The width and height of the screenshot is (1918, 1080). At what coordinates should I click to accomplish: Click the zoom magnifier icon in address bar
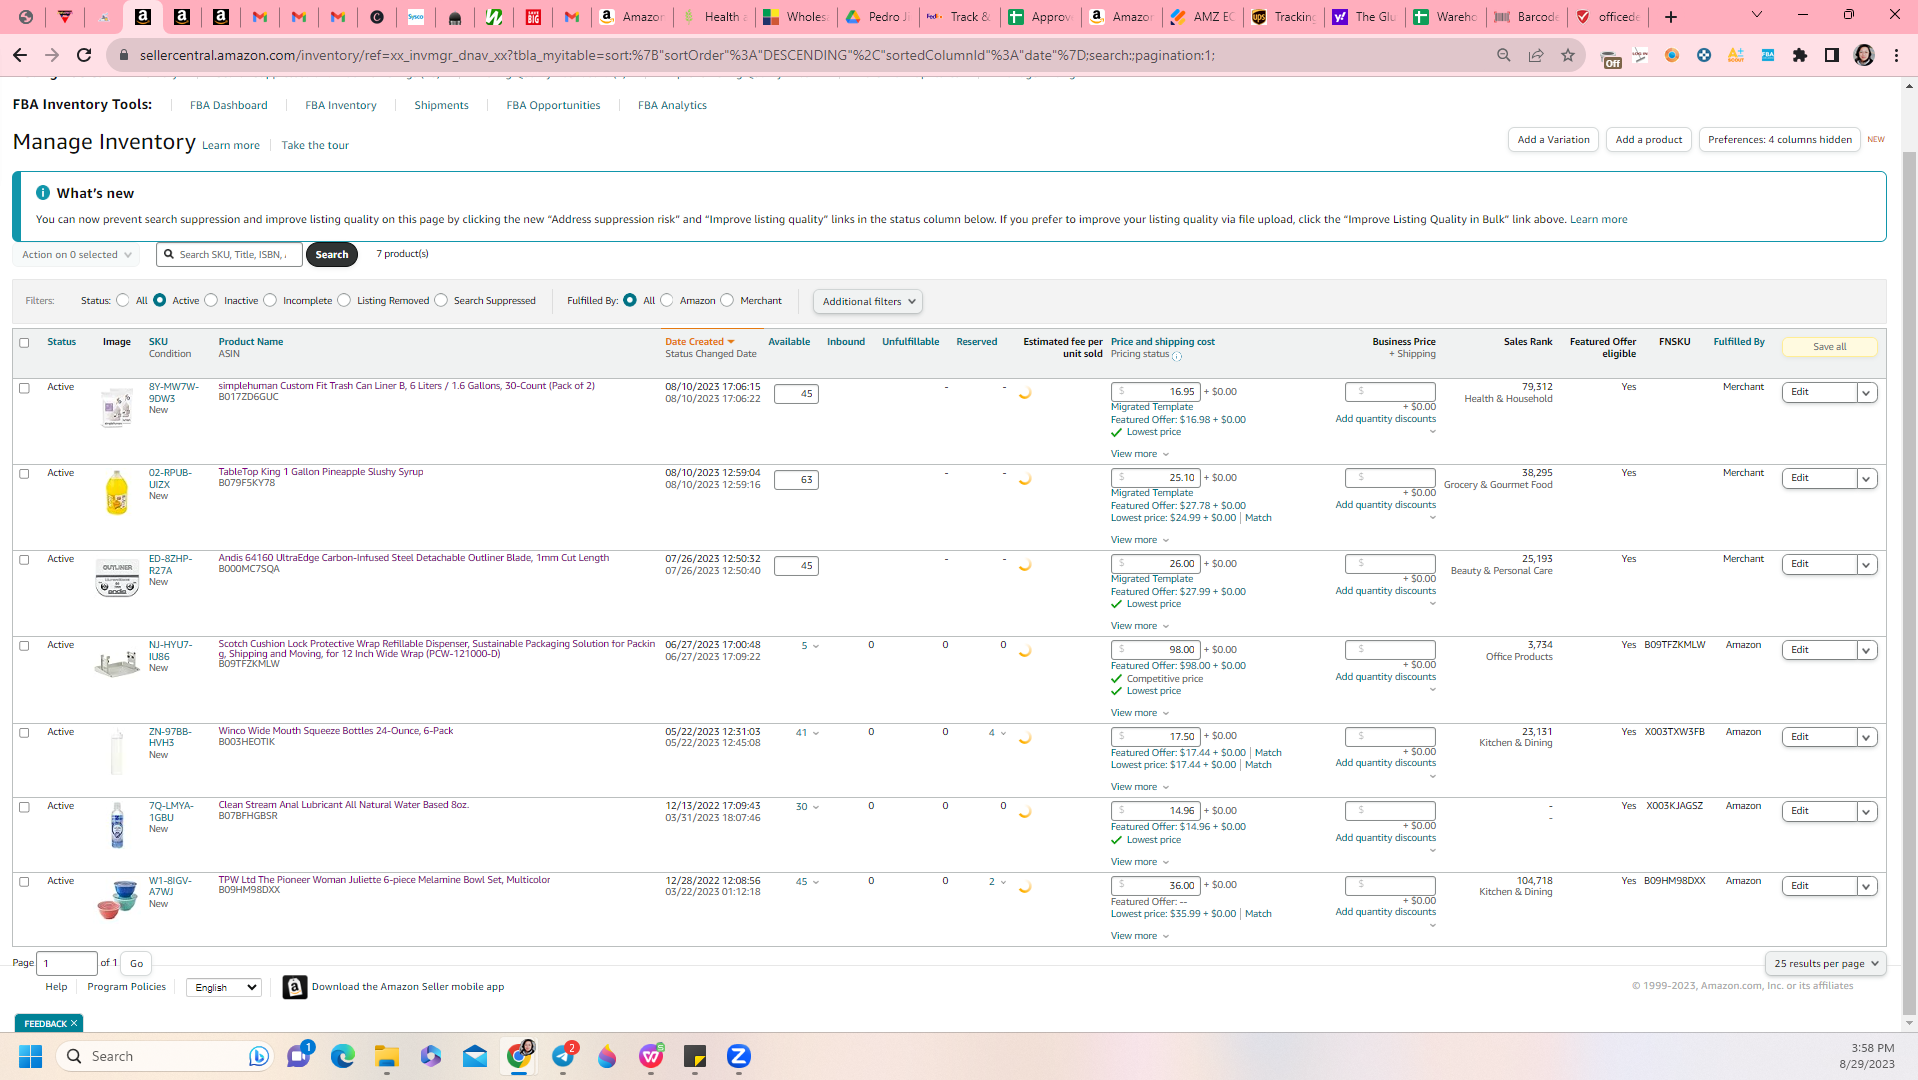[x=1504, y=55]
